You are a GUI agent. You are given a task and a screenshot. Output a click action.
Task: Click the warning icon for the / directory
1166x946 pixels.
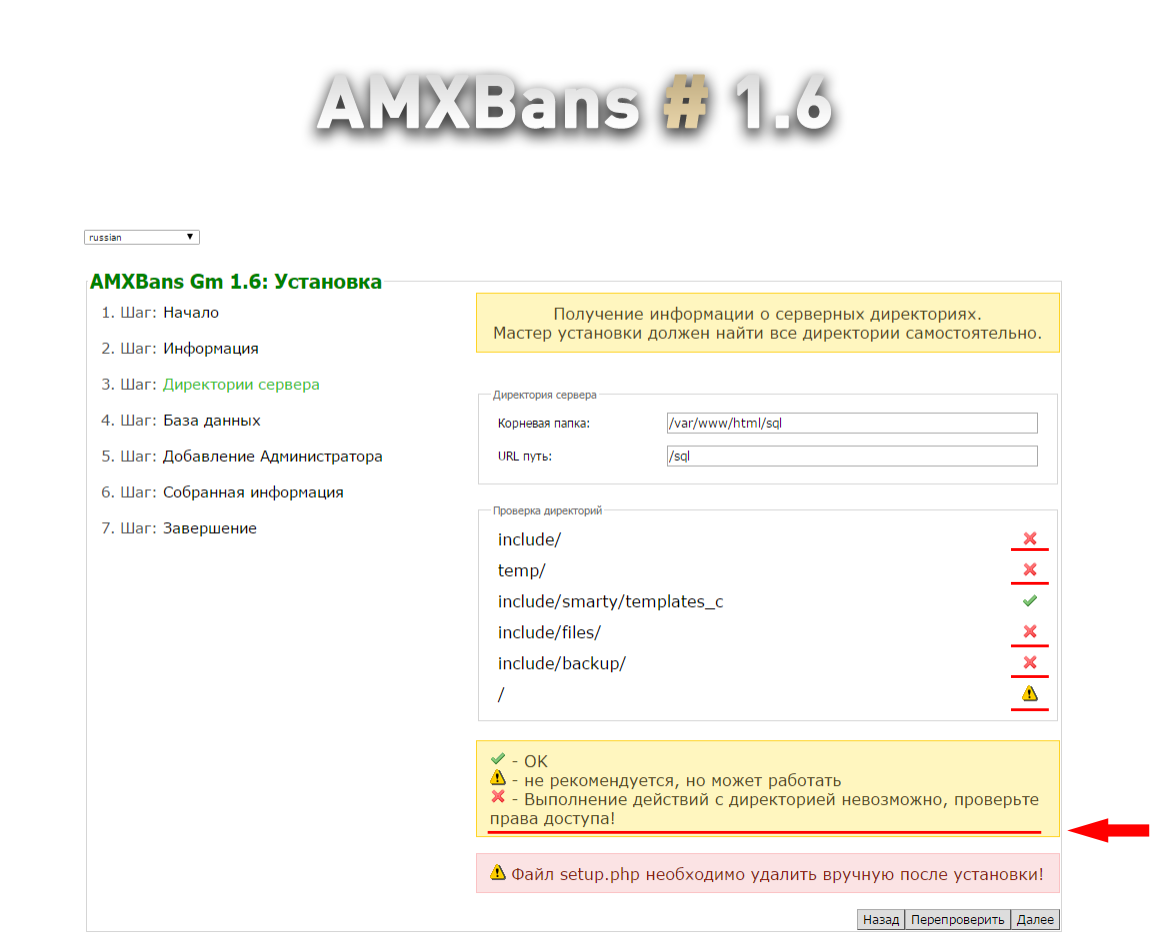click(1029, 694)
